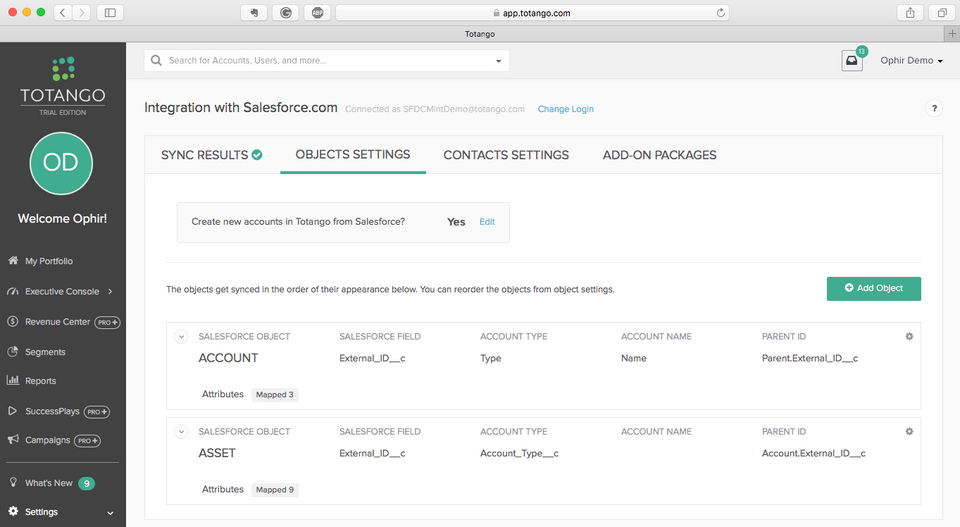
Task: Open the Ophir Demo user menu
Action: pos(911,60)
